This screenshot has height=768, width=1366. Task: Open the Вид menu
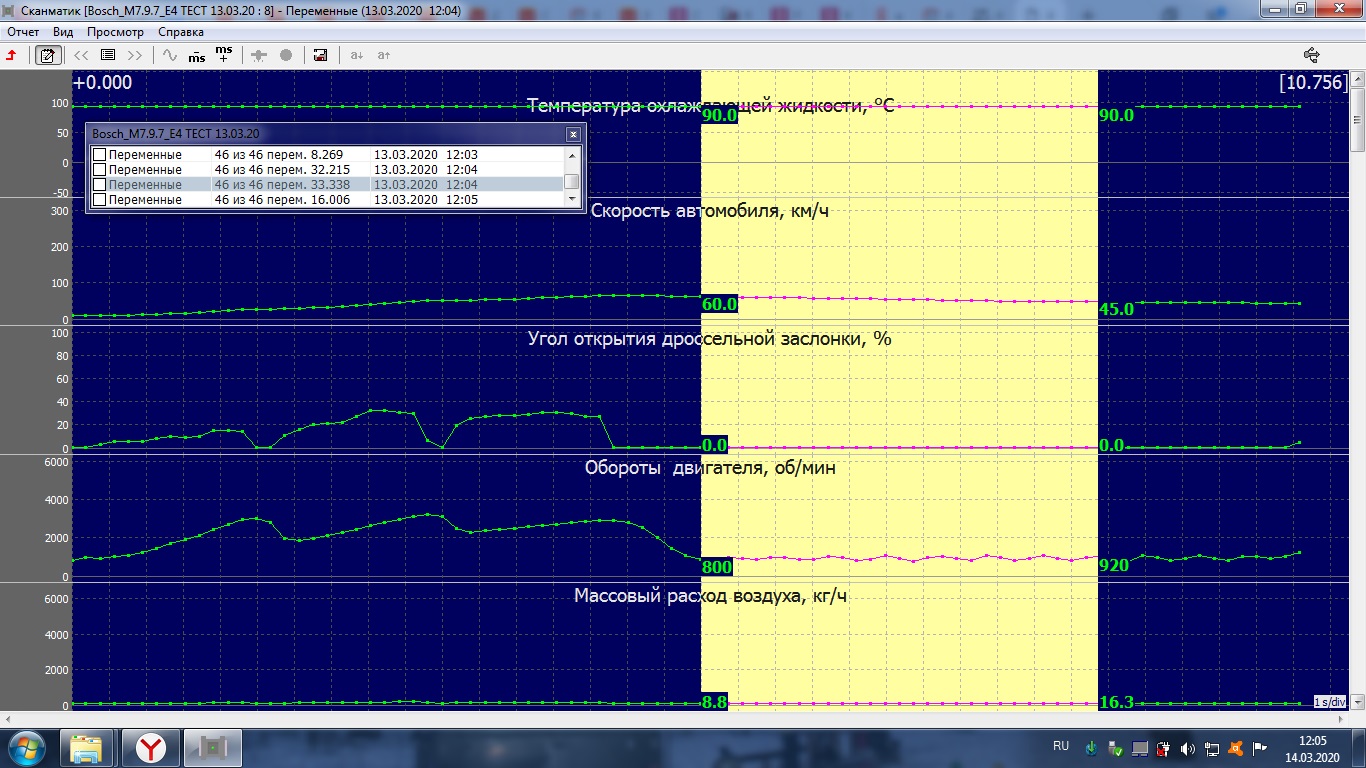[63, 32]
